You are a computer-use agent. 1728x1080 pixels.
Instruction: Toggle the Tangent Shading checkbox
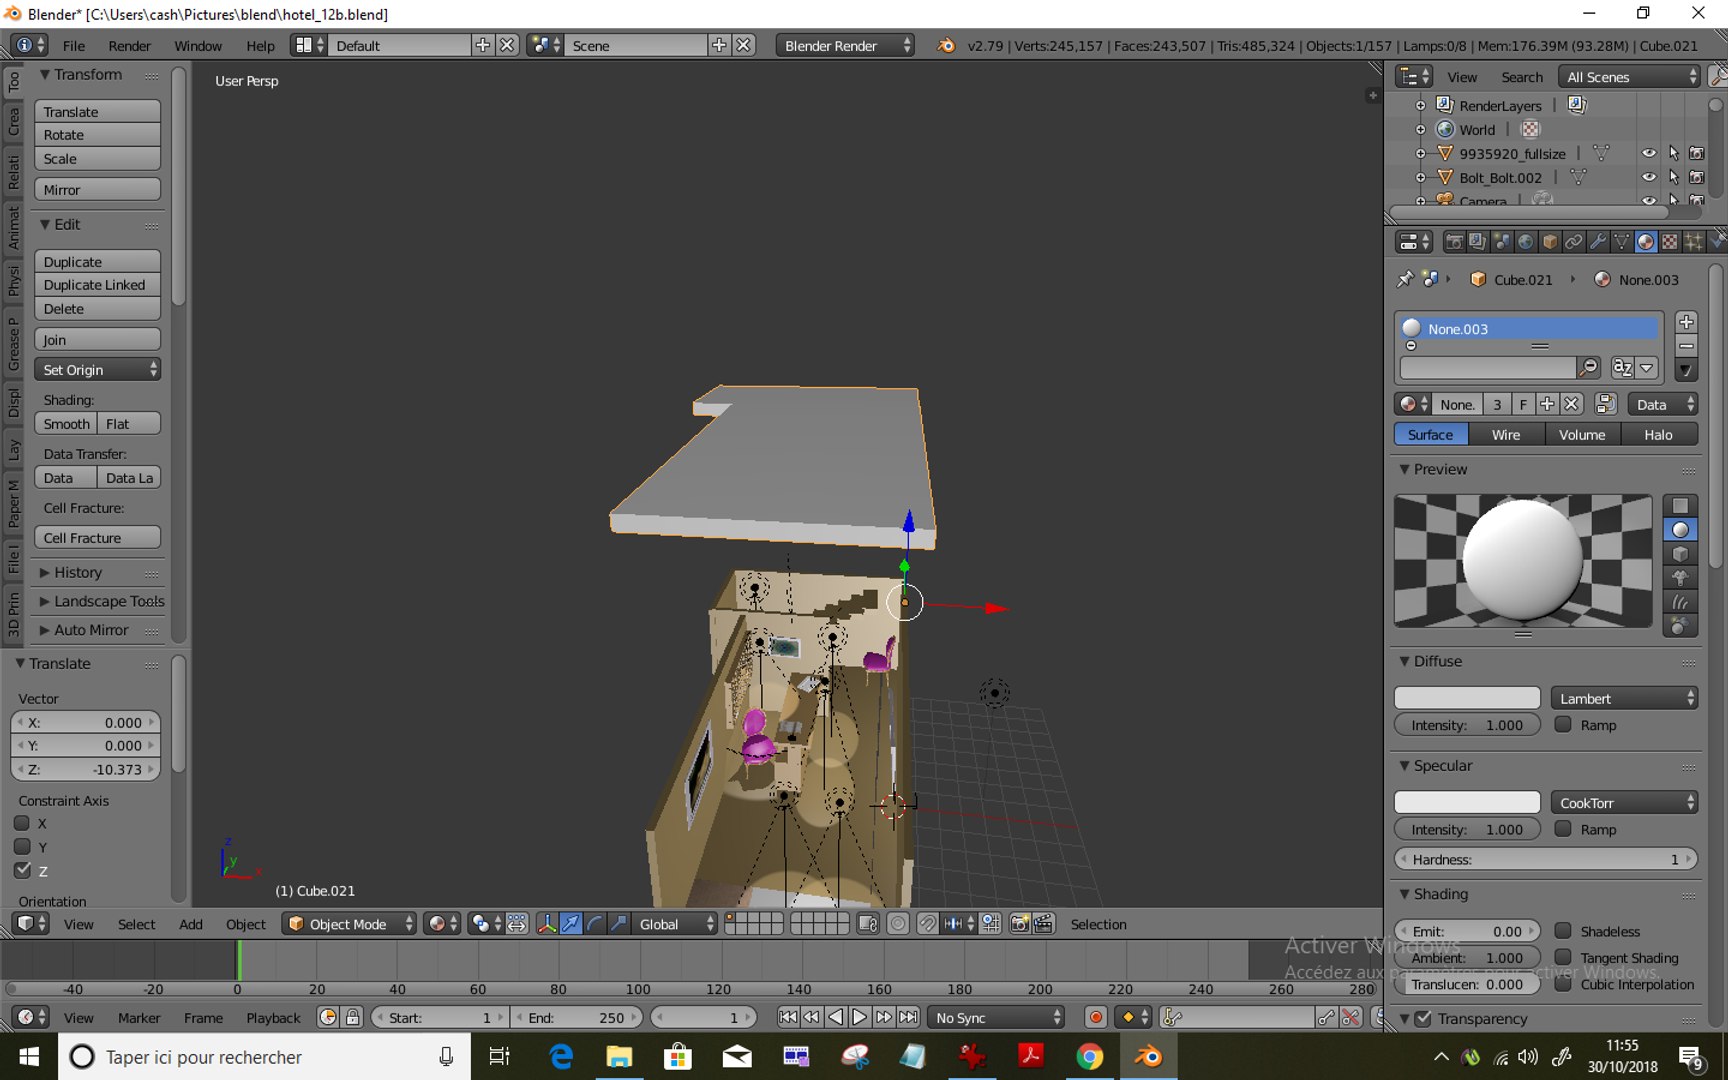pyautogui.click(x=1563, y=957)
